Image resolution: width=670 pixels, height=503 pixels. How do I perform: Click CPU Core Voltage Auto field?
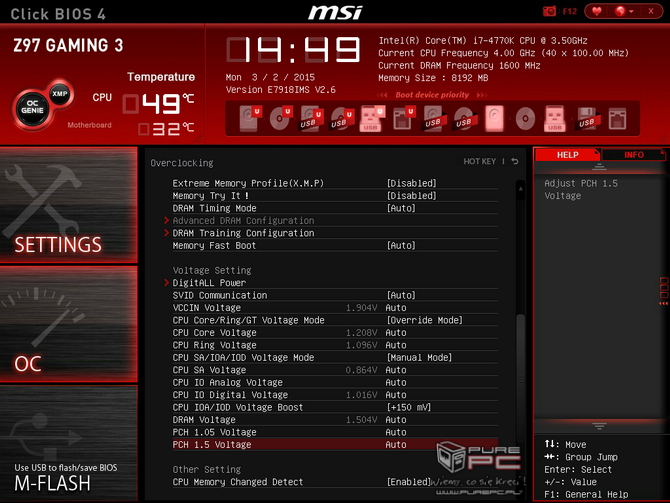click(396, 332)
